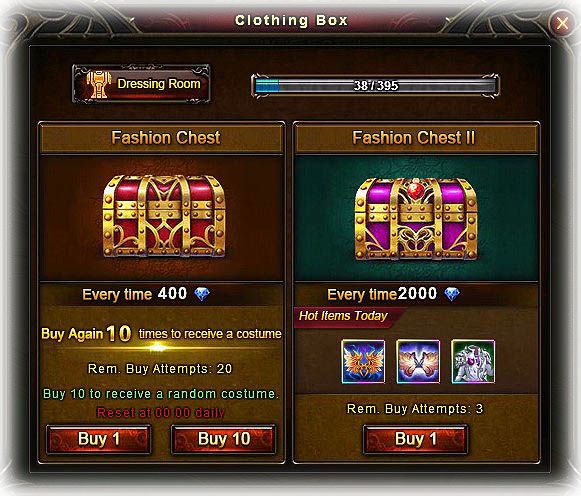
Task: Click Rem. Buy Attempts: 3 label
Action: pos(415,409)
